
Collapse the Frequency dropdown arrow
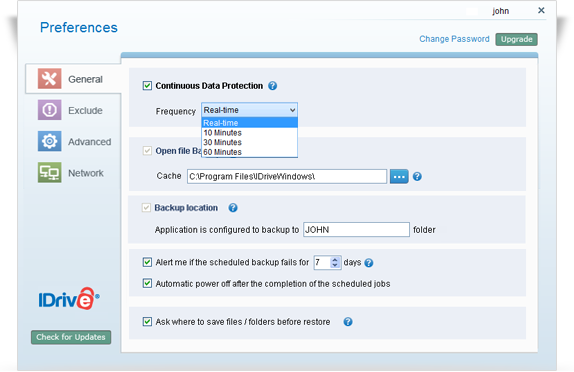click(x=292, y=110)
